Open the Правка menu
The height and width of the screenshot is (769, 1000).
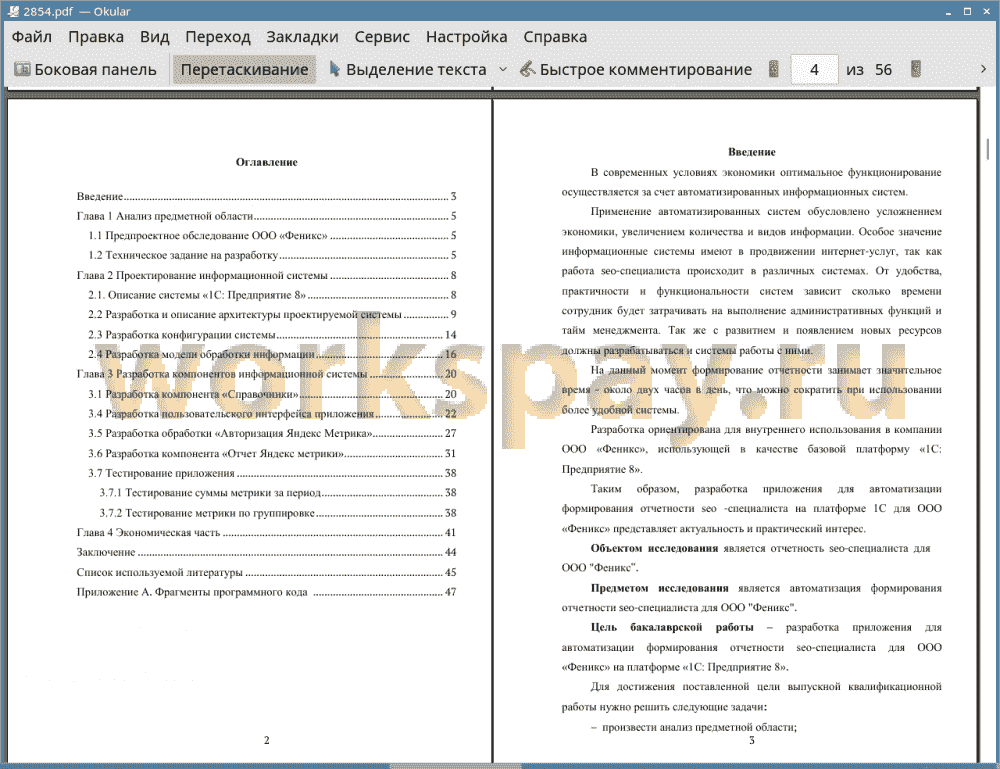(96, 37)
